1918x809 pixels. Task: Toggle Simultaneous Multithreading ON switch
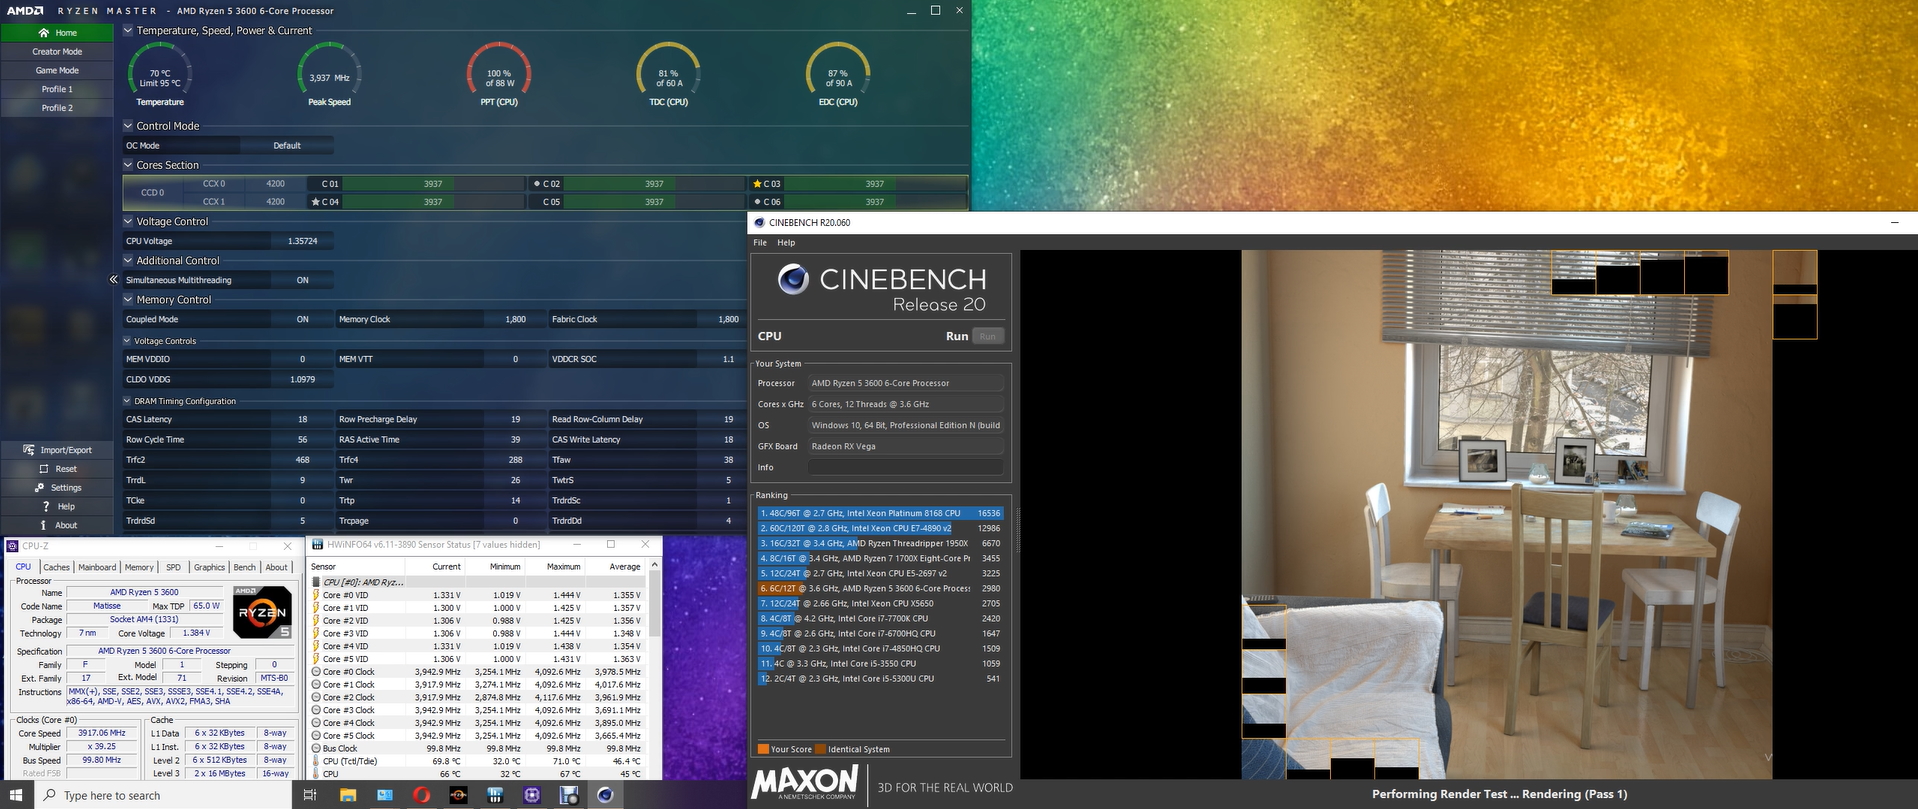302,280
